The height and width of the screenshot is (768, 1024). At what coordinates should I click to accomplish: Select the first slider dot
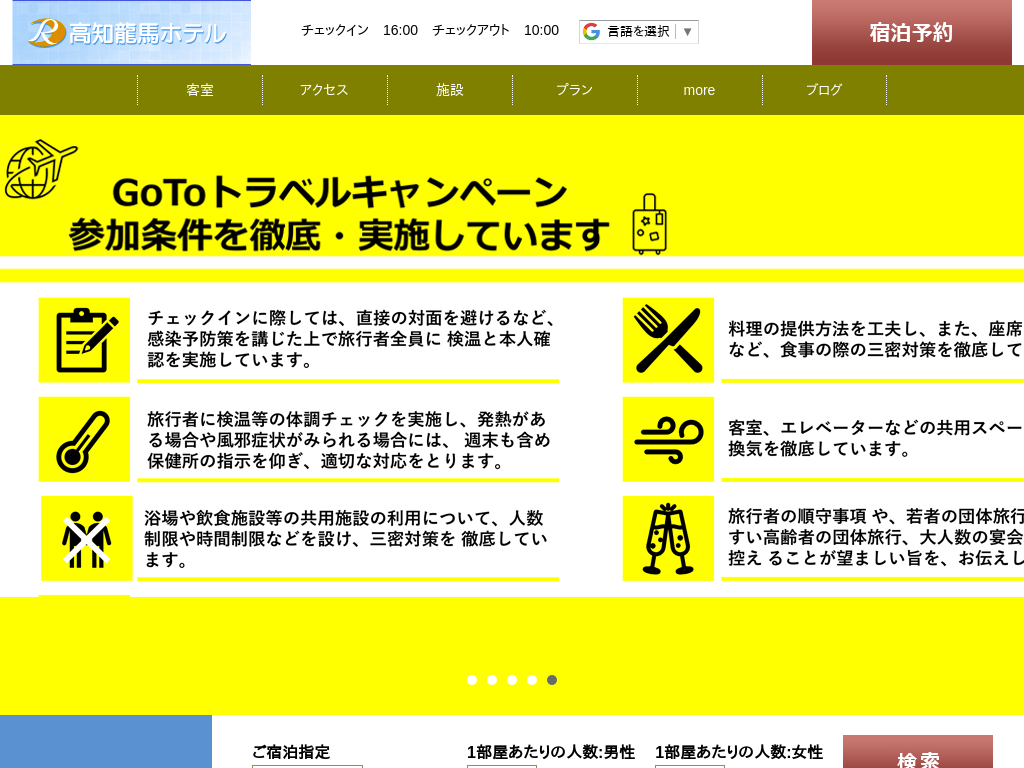(472, 680)
